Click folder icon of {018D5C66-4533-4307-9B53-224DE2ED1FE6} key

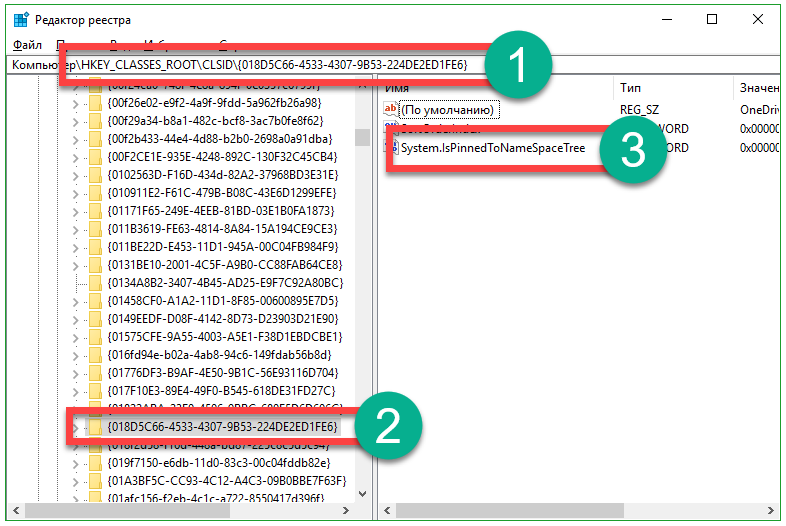95,426
